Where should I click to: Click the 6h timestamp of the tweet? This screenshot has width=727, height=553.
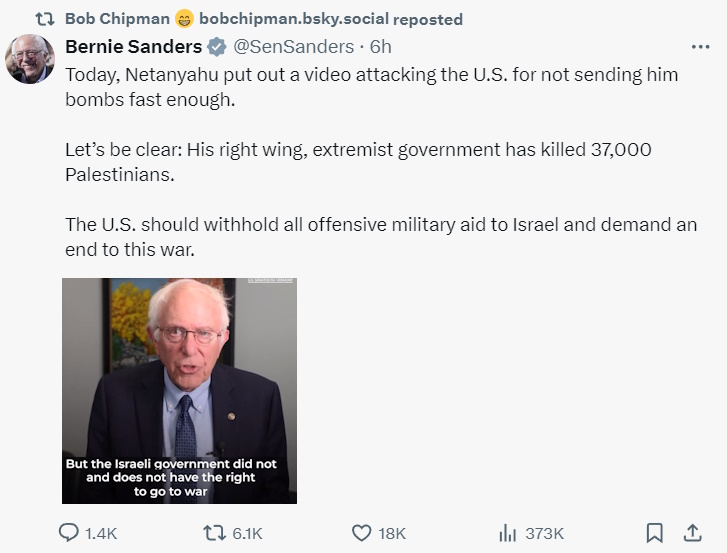point(381,47)
